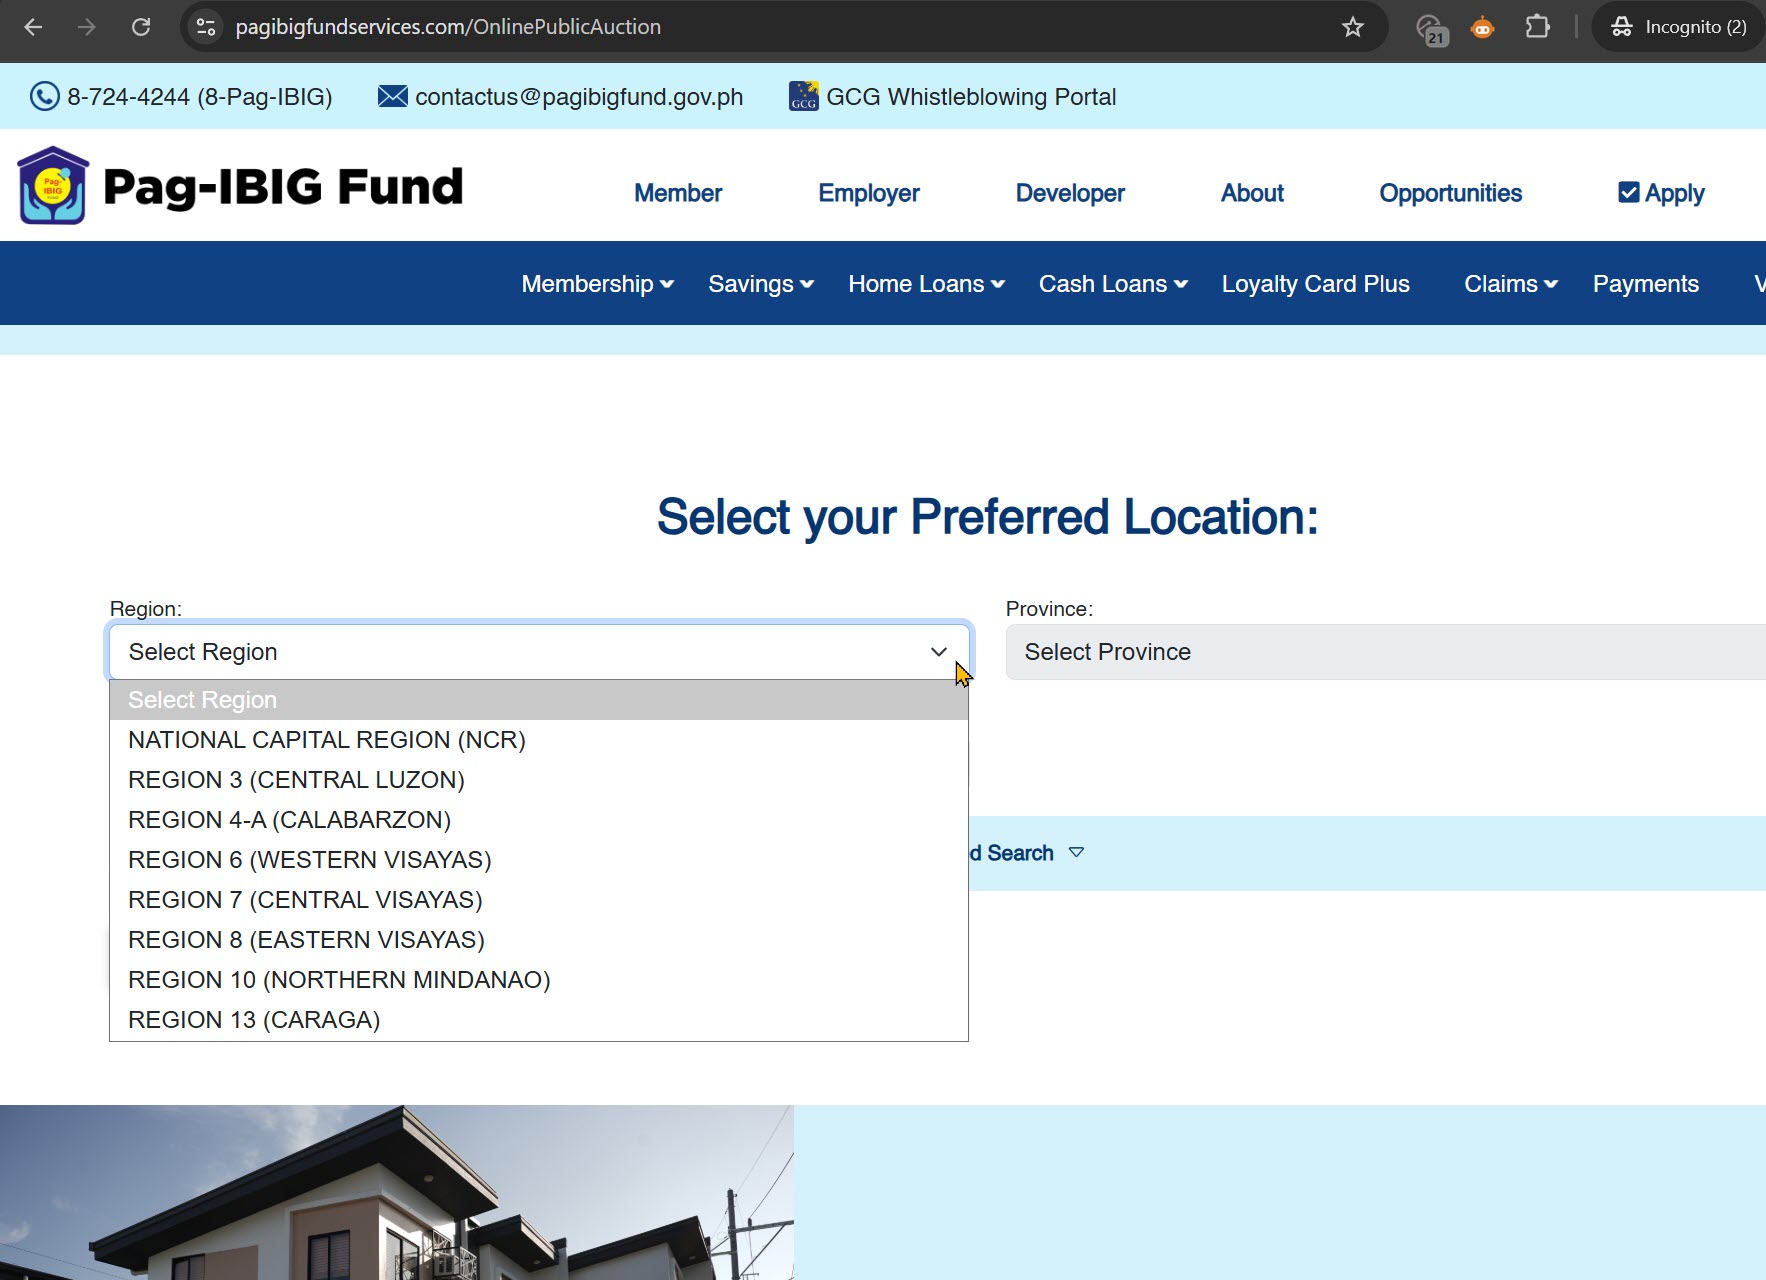Viewport: 1766px width, 1280px height.
Task: Click the site permissions icon in address bar
Action: (206, 27)
